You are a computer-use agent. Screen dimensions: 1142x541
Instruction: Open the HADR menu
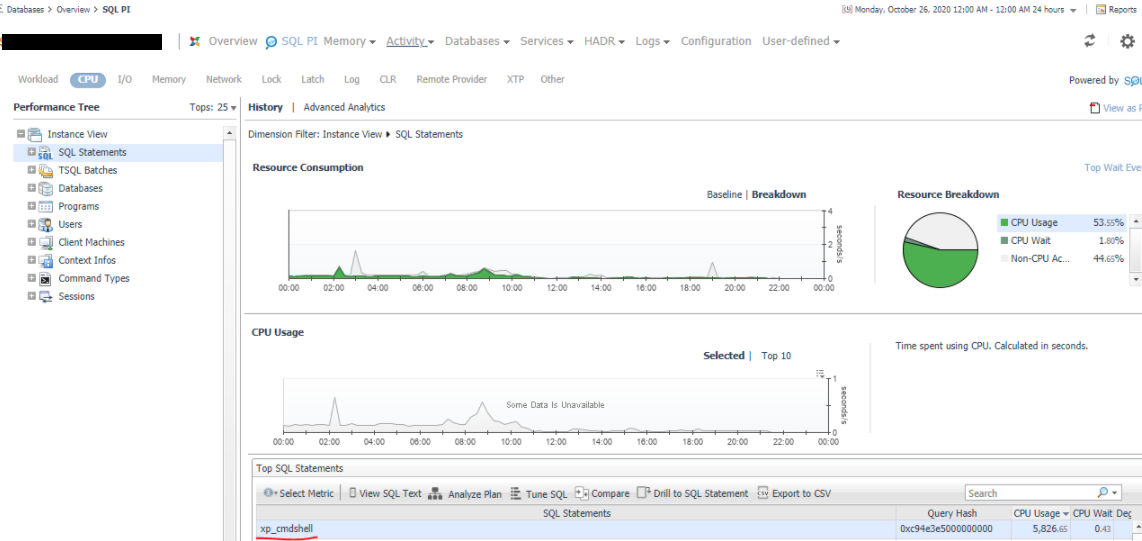tap(604, 41)
